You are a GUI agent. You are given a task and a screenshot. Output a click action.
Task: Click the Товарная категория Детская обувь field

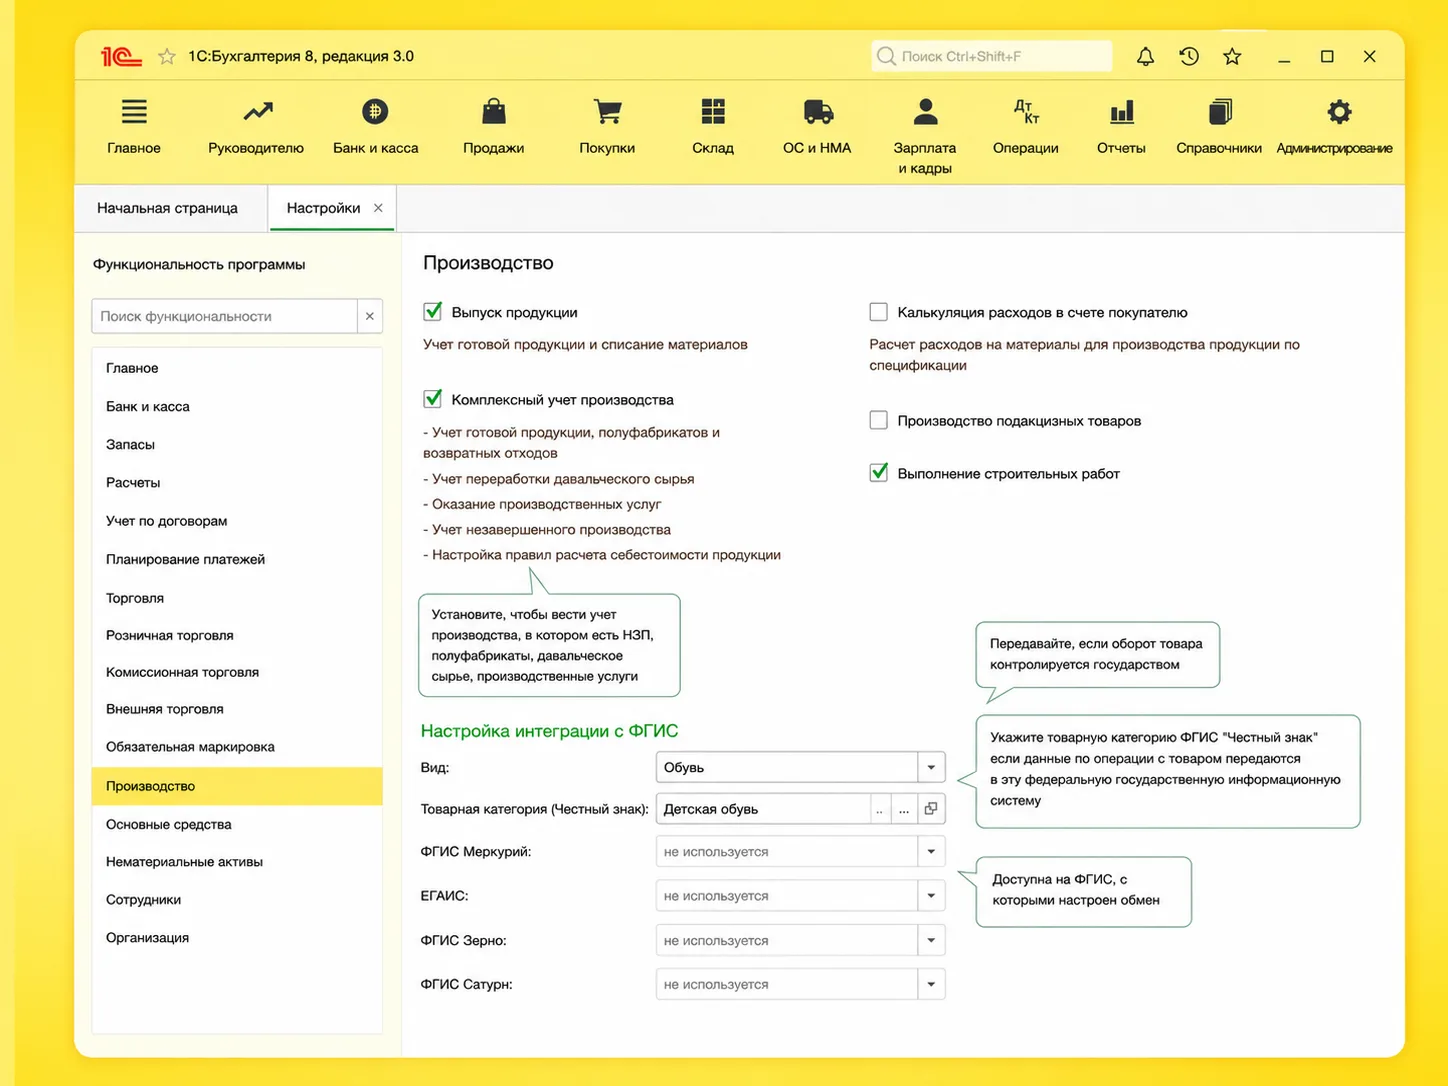tap(762, 809)
